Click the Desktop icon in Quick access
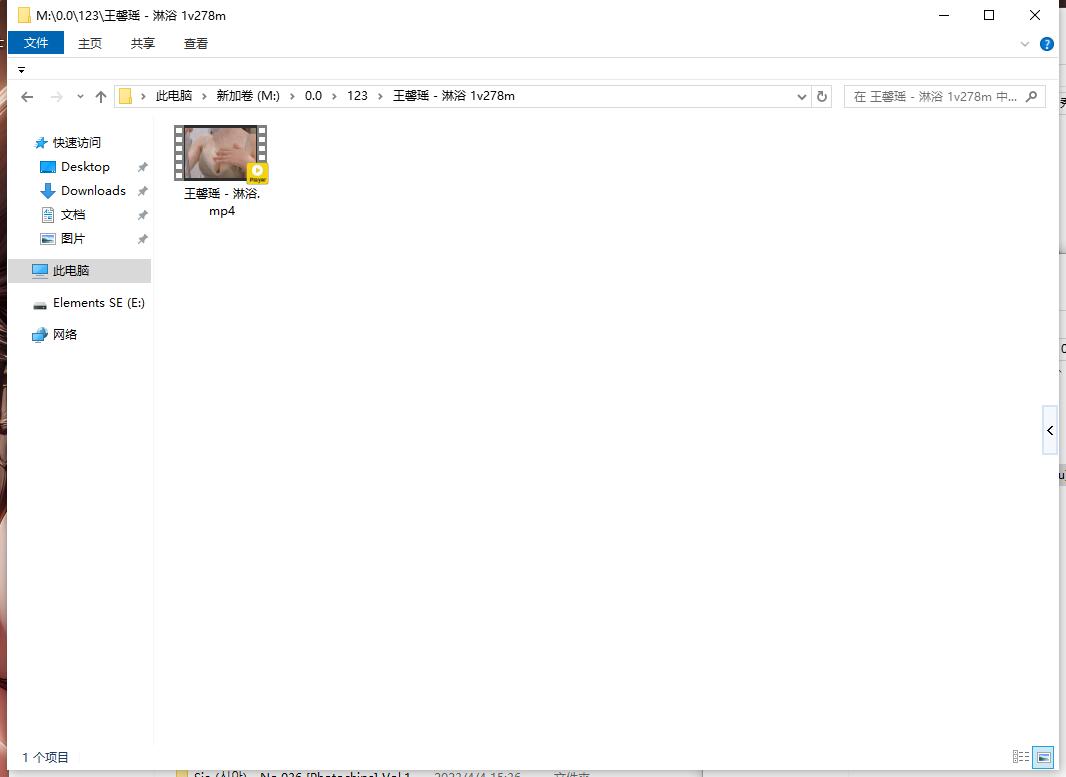This screenshot has width=1066, height=777. 48,167
